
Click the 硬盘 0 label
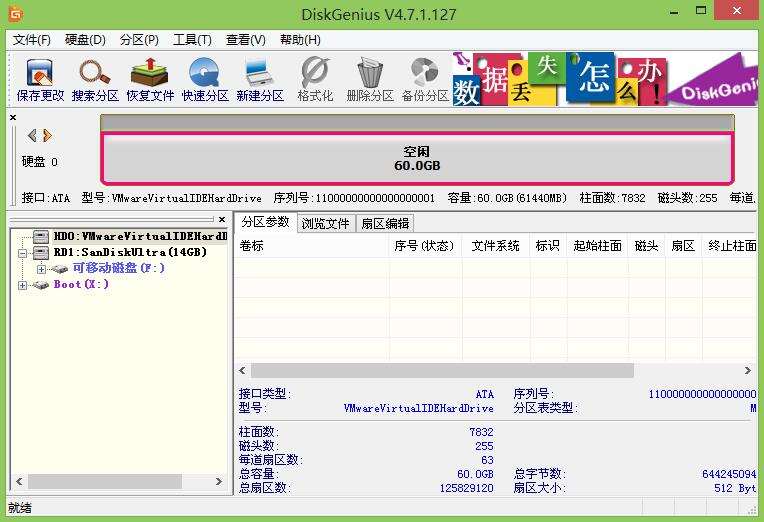click(39, 161)
